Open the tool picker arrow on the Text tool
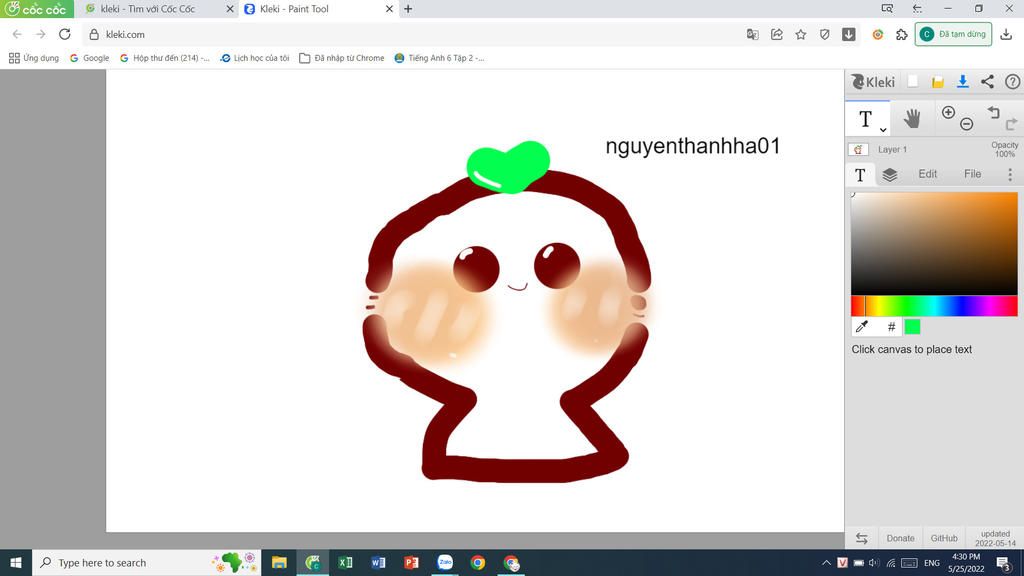The image size is (1024, 576). [x=883, y=129]
